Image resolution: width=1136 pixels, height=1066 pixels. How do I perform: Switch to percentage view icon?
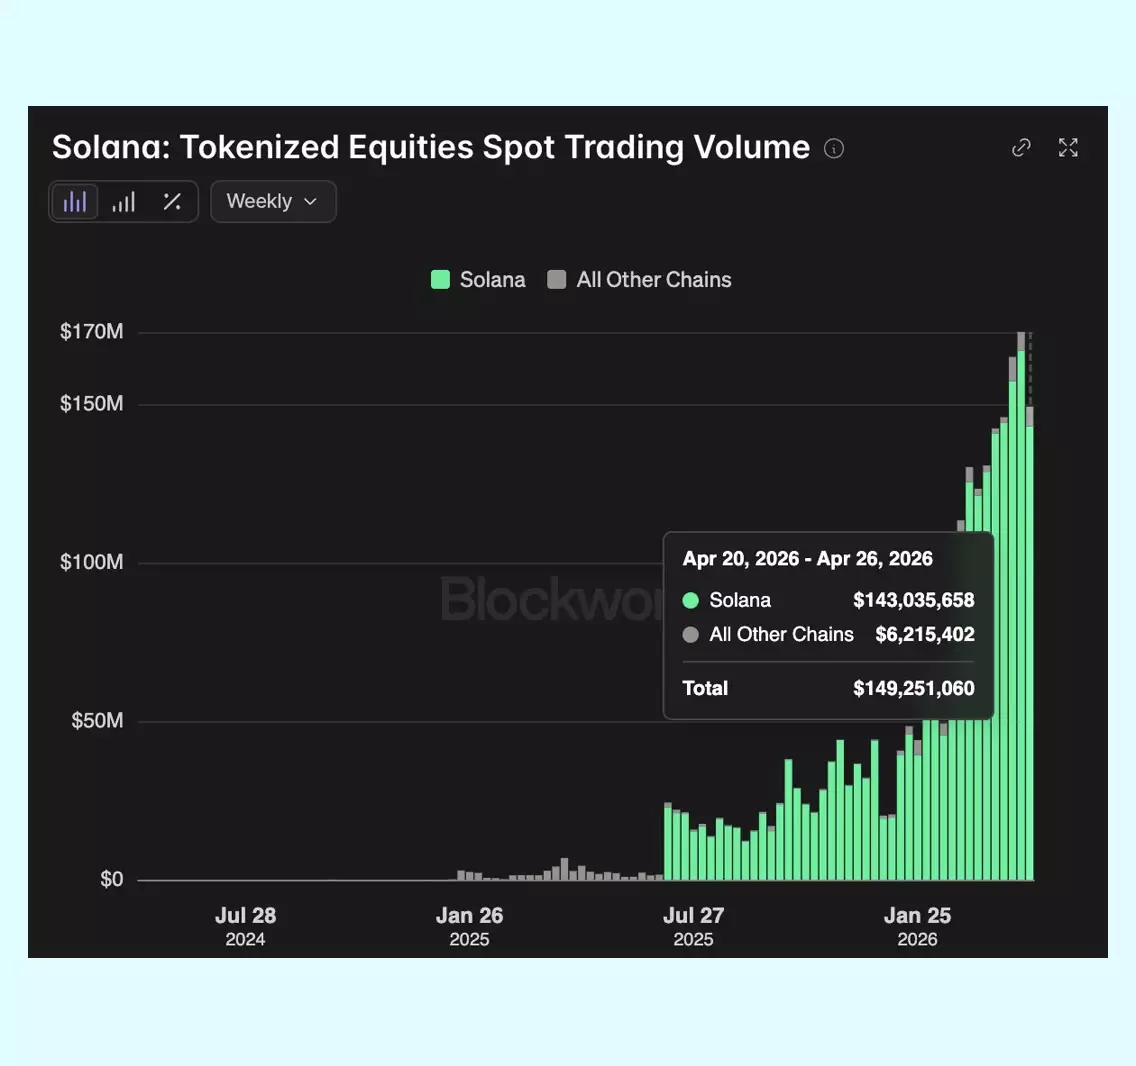(172, 201)
